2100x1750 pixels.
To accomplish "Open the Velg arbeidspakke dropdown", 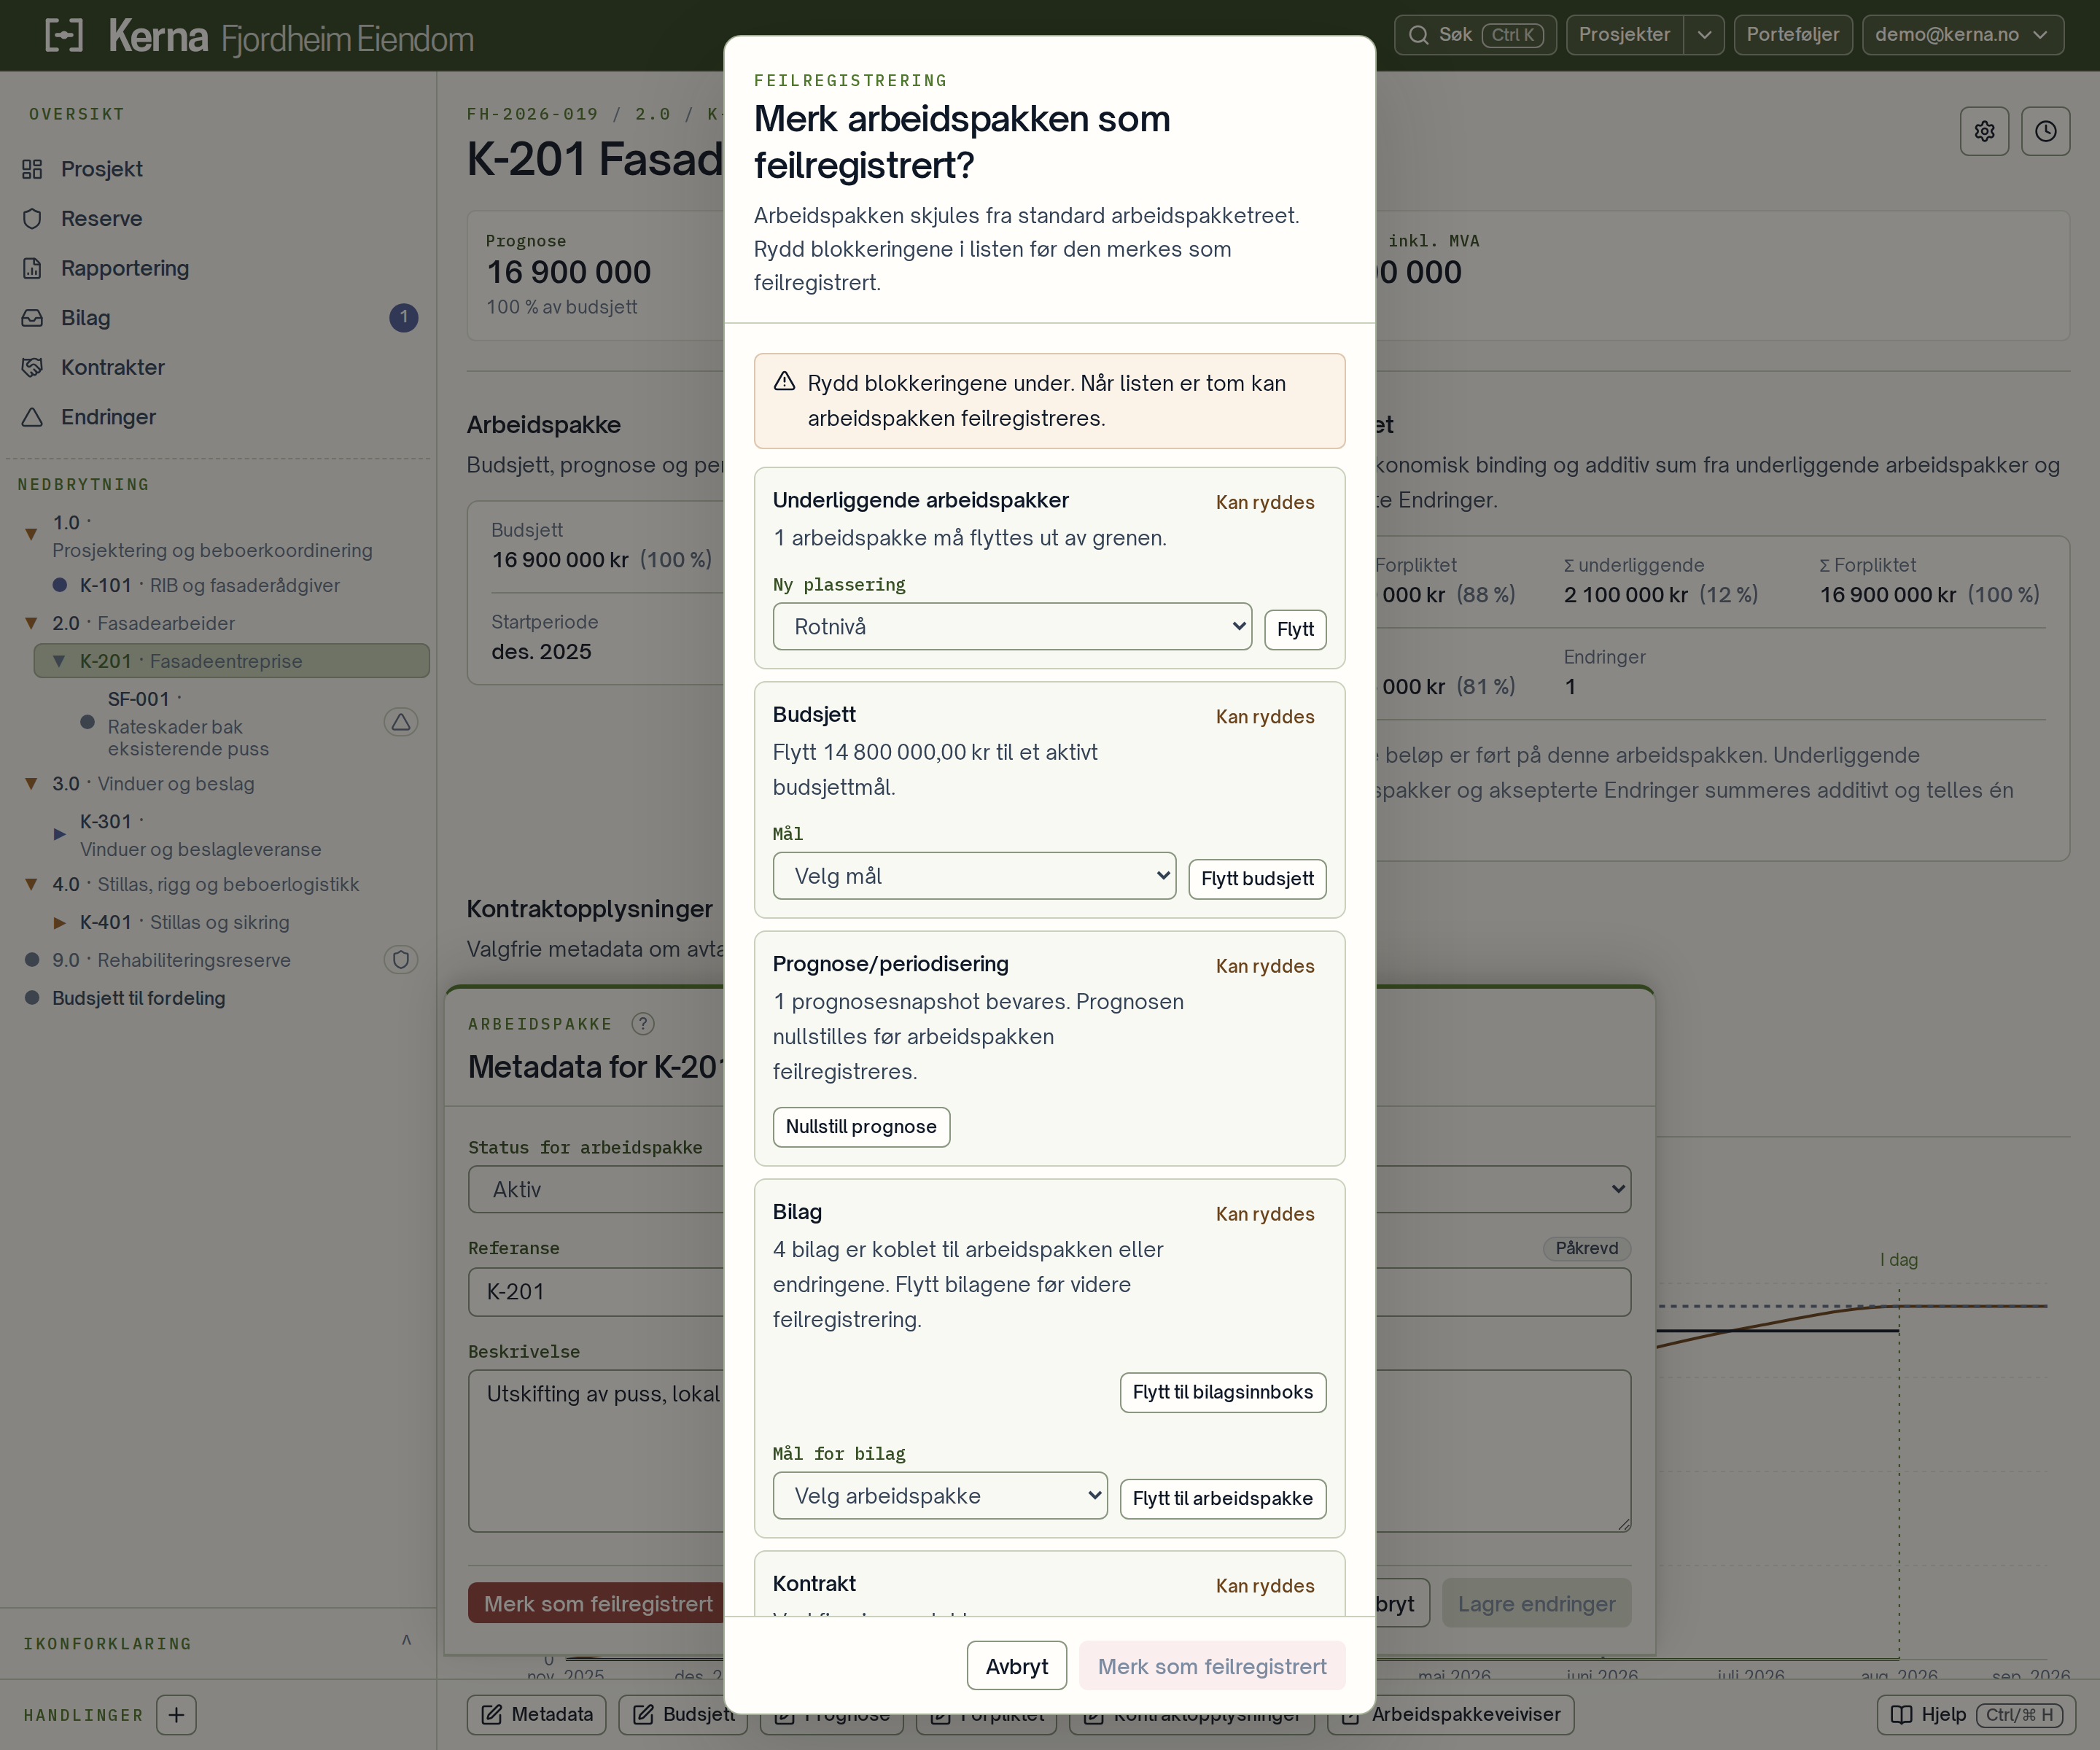I will [940, 1496].
